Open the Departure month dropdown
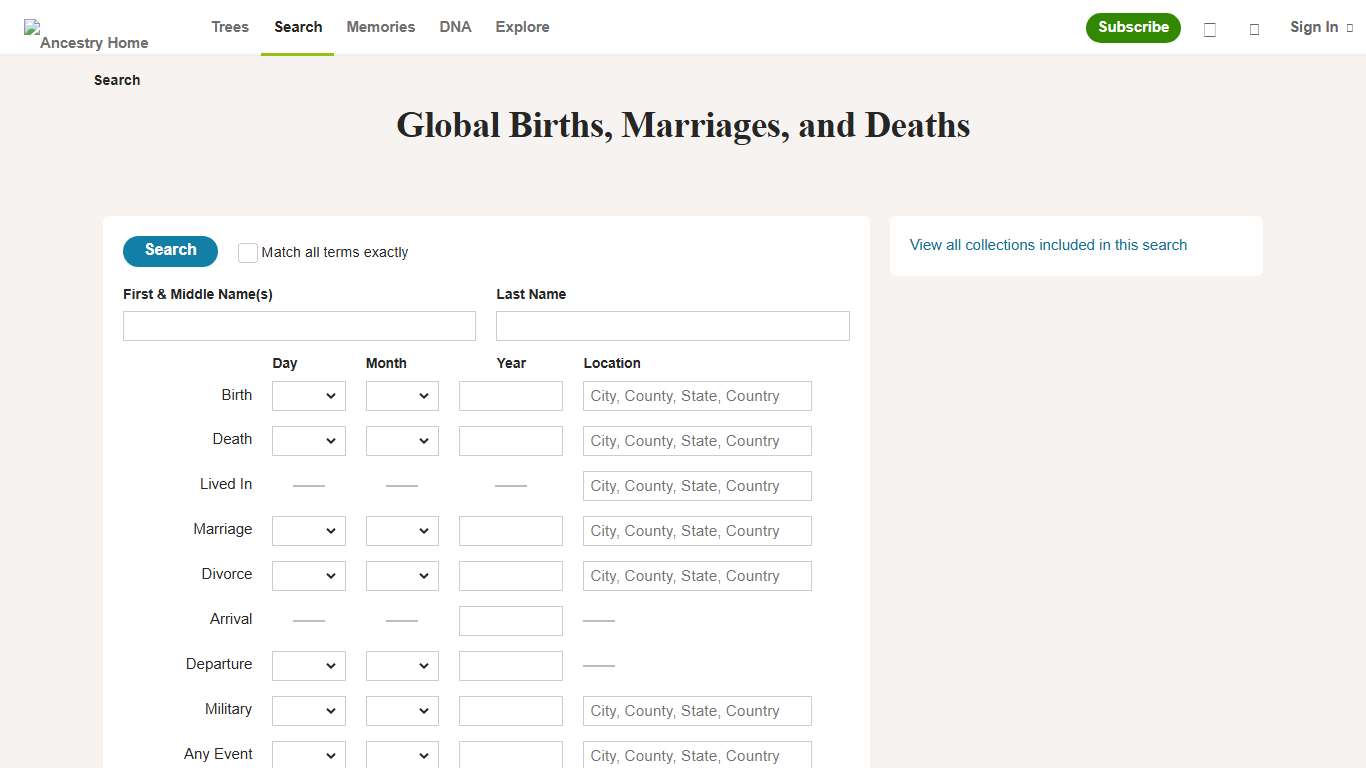This screenshot has height=768, width=1366. (x=401, y=665)
